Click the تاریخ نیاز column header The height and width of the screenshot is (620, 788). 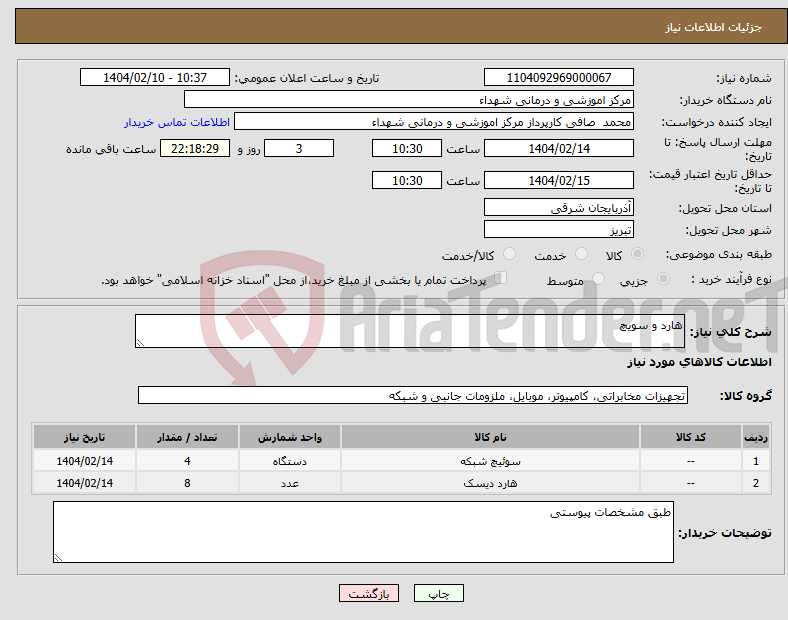point(84,437)
